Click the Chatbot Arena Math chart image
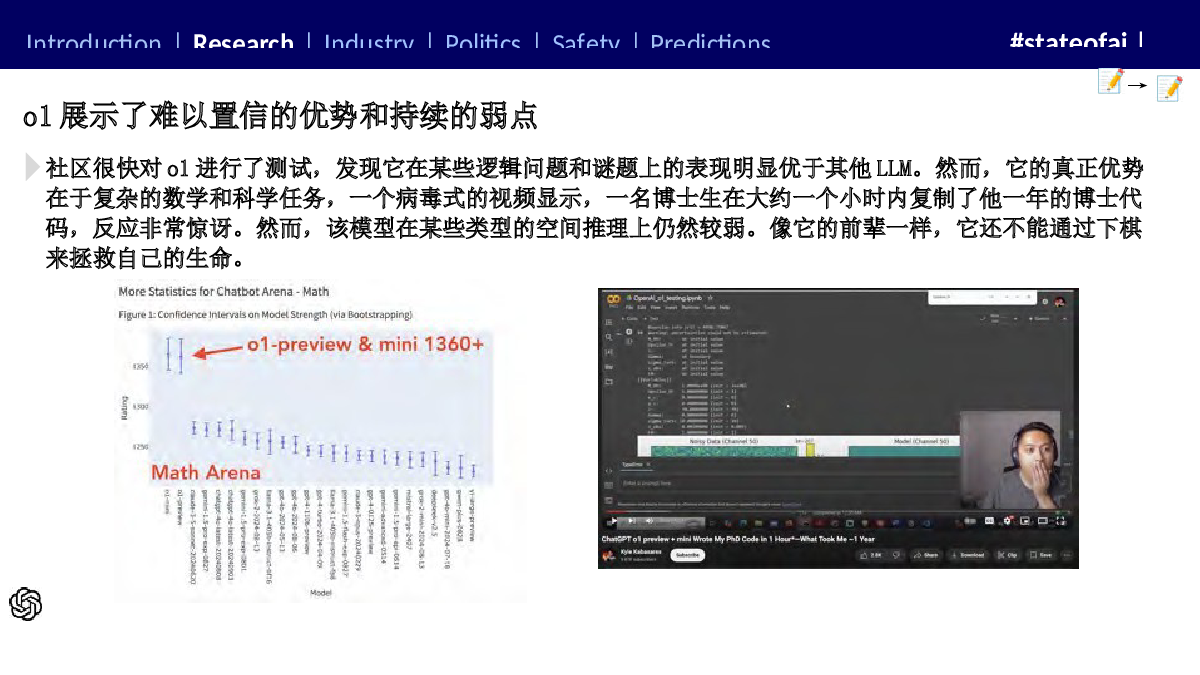Image resolution: width=1200 pixels, height=675 pixels. (321, 442)
